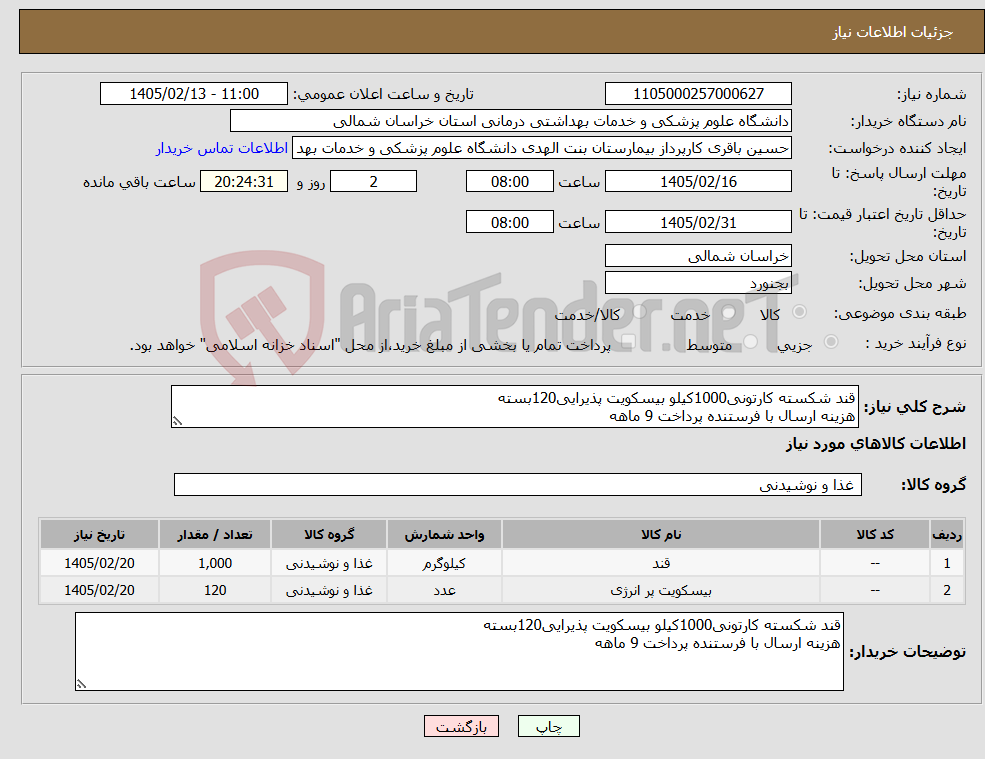Screen dimensions: 985x759
Task: Click the شرح کلی نیاز description textarea
Action: coord(514,407)
